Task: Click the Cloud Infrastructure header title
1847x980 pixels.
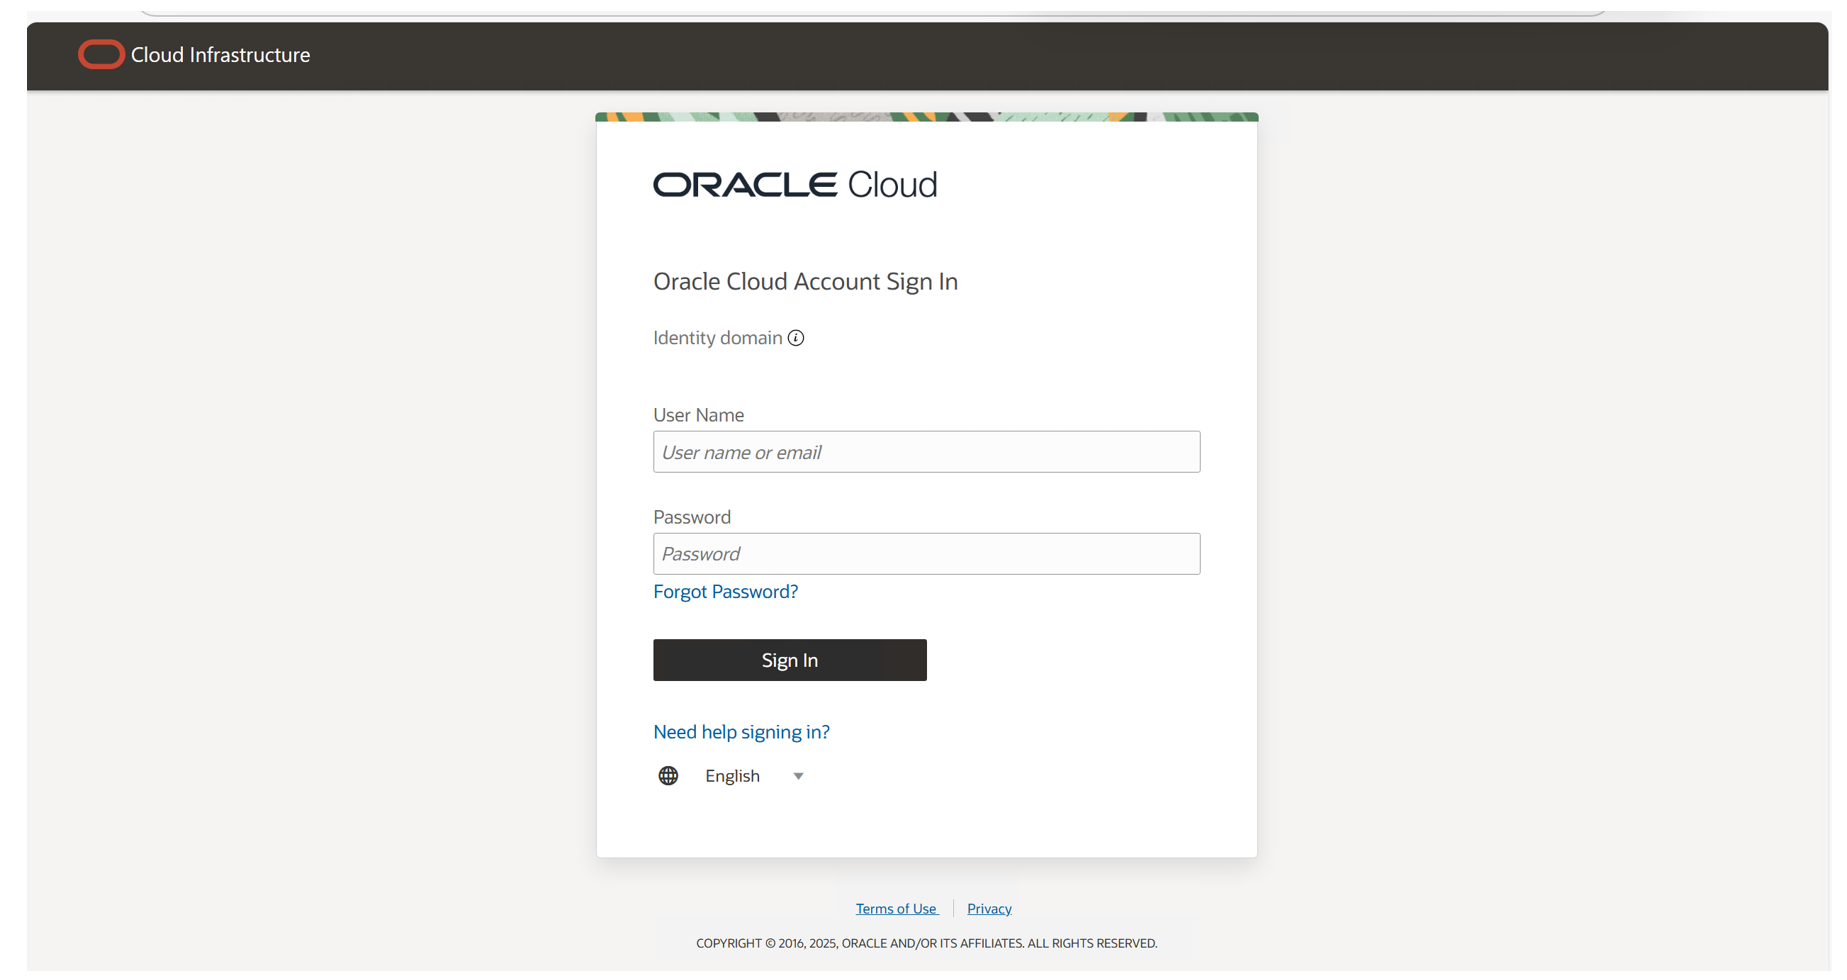Action: (x=220, y=55)
